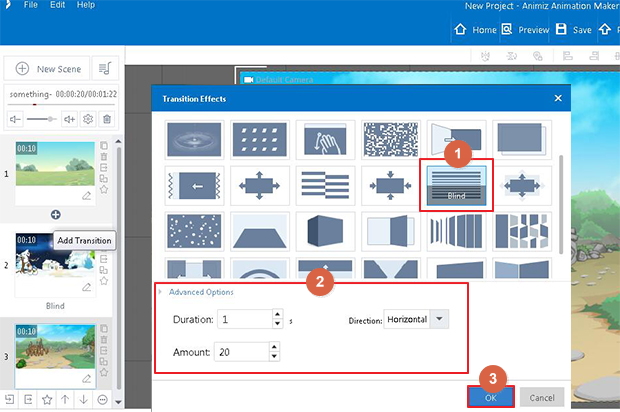Adjust the audio volume slider handle

(50, 119)
